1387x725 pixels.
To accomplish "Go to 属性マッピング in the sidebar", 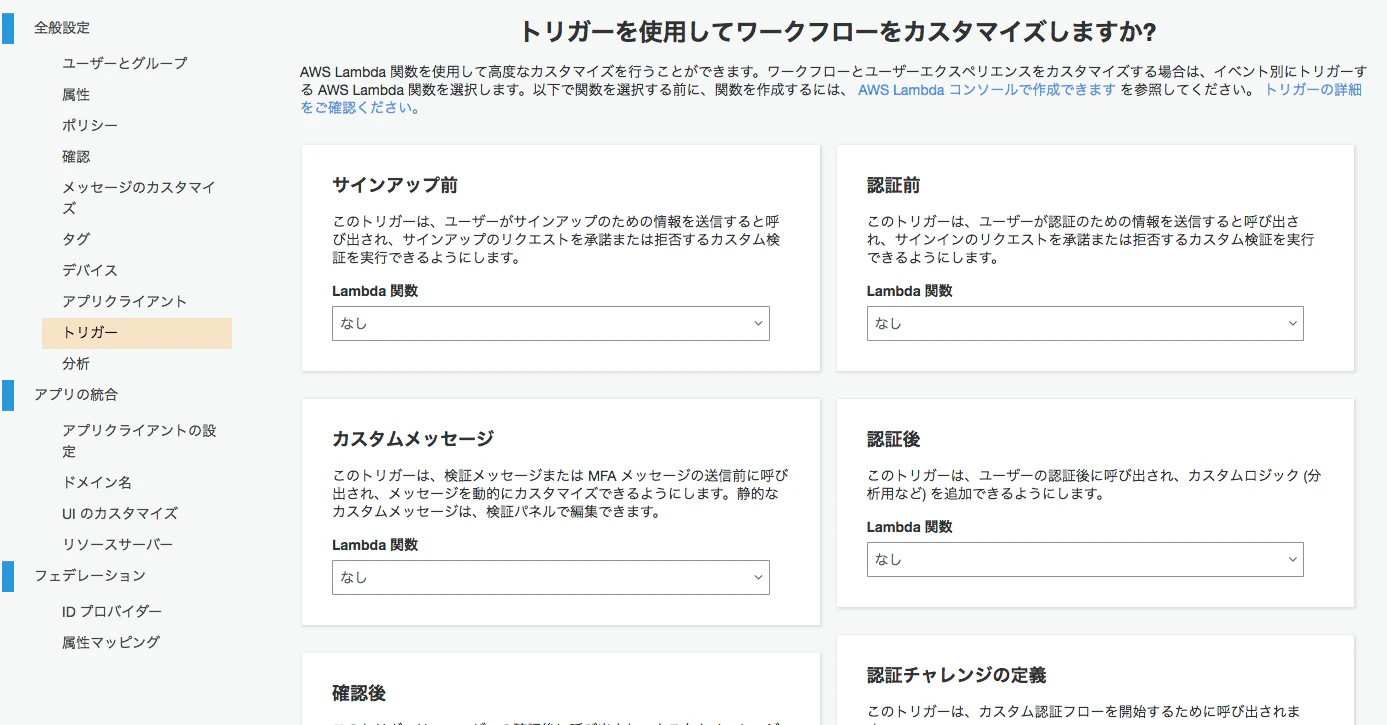I will [111, 642].
